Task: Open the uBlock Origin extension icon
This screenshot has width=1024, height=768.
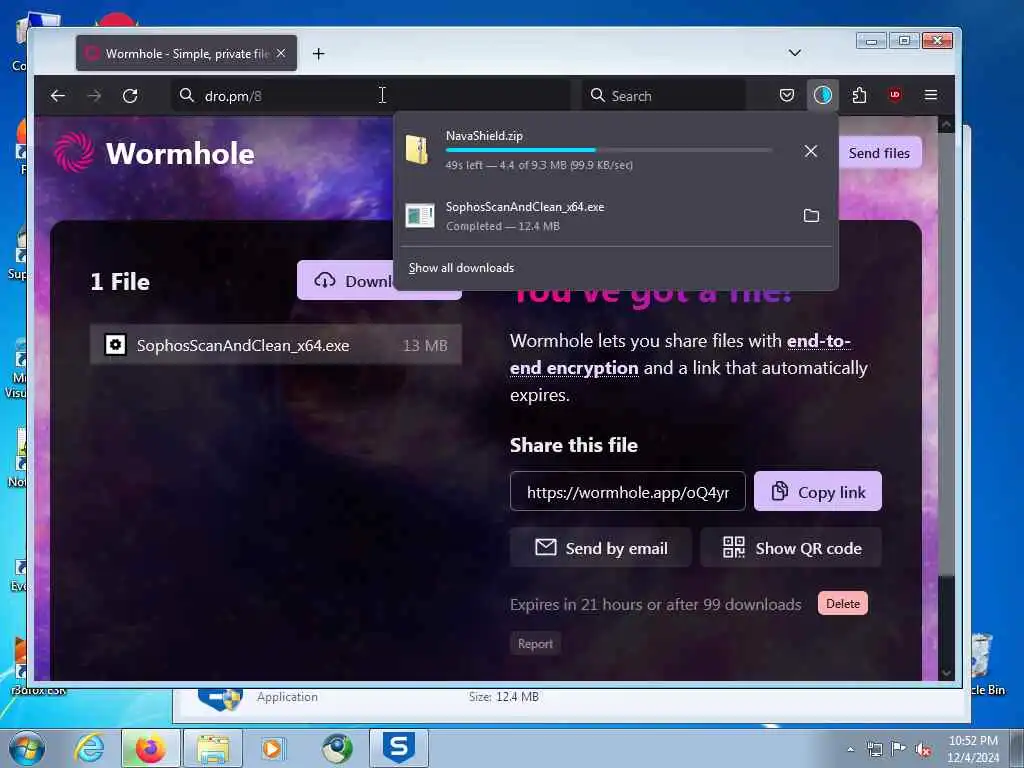Action: tap(895, 95)
